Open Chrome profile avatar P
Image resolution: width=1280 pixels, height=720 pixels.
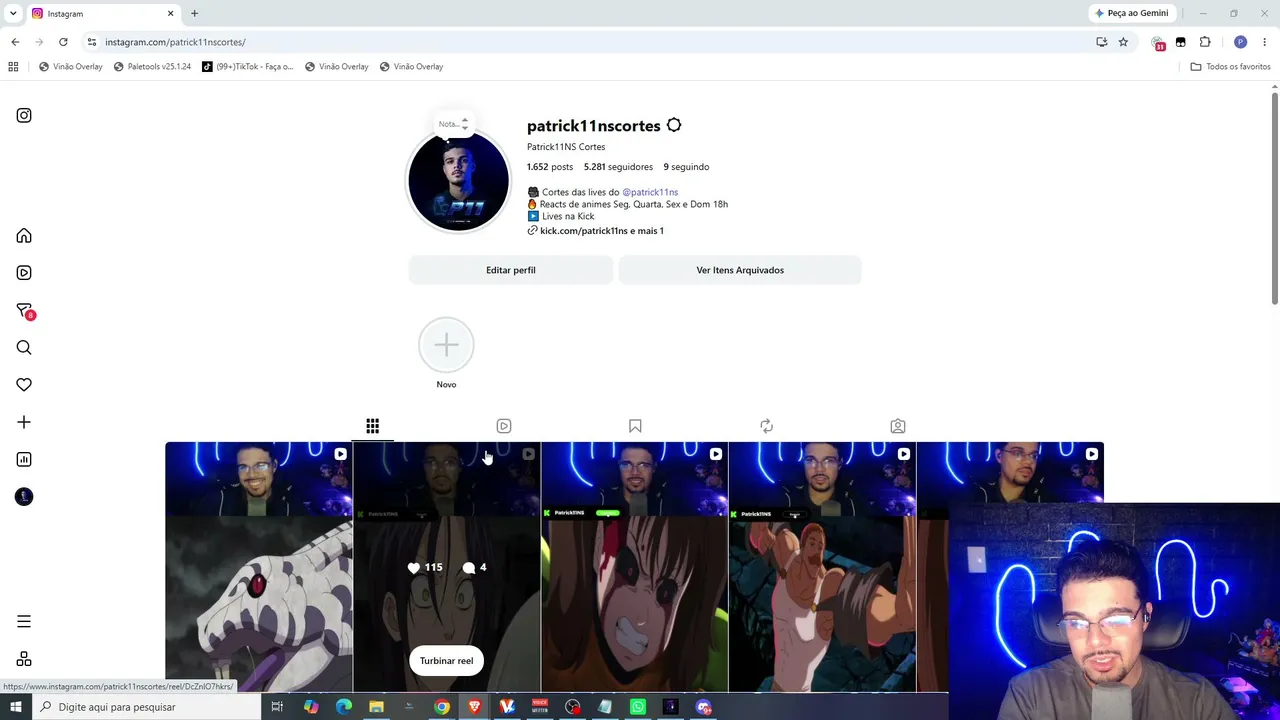click(x=1240, y=42)
